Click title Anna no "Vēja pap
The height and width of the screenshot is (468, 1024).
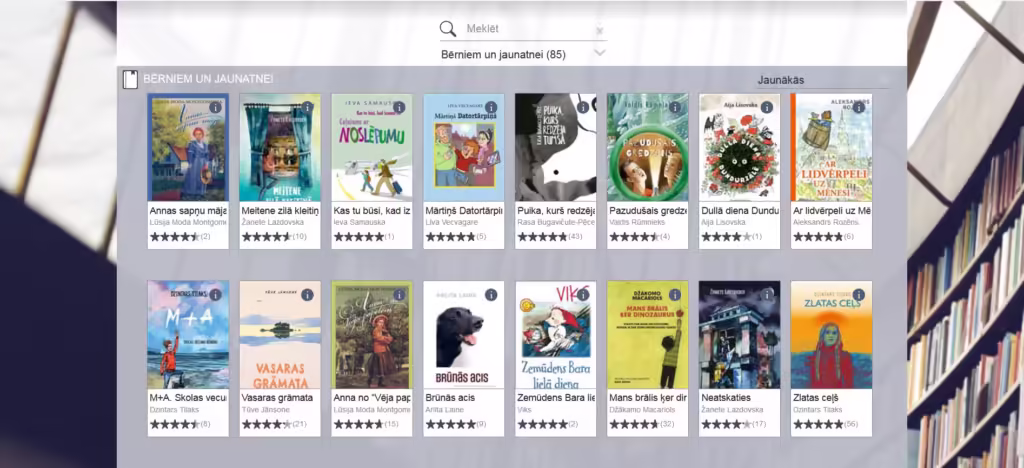coord(372,398)
